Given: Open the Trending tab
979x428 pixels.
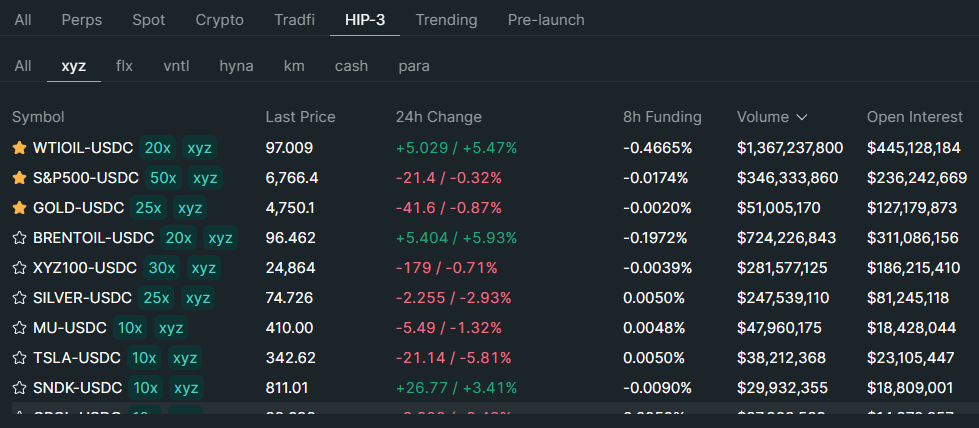Looking at the screenshot, I should pos(446,20).
